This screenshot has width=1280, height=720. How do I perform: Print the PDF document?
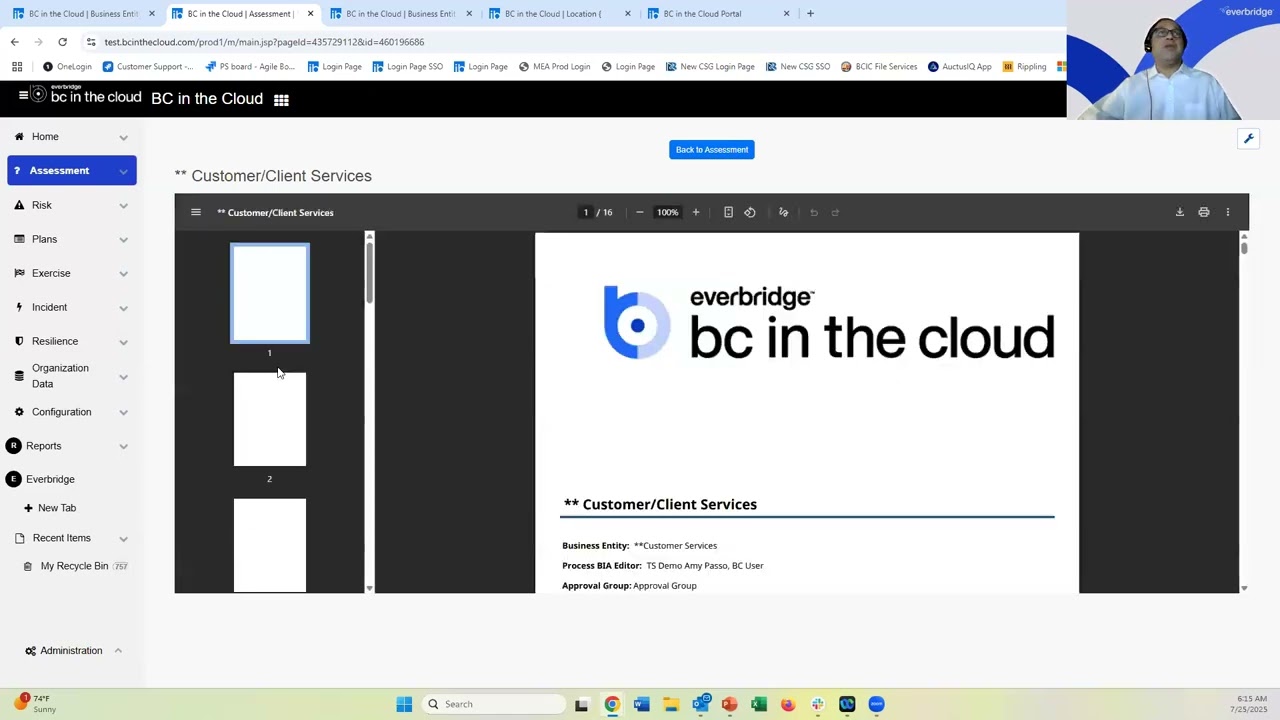[1204, 212]
